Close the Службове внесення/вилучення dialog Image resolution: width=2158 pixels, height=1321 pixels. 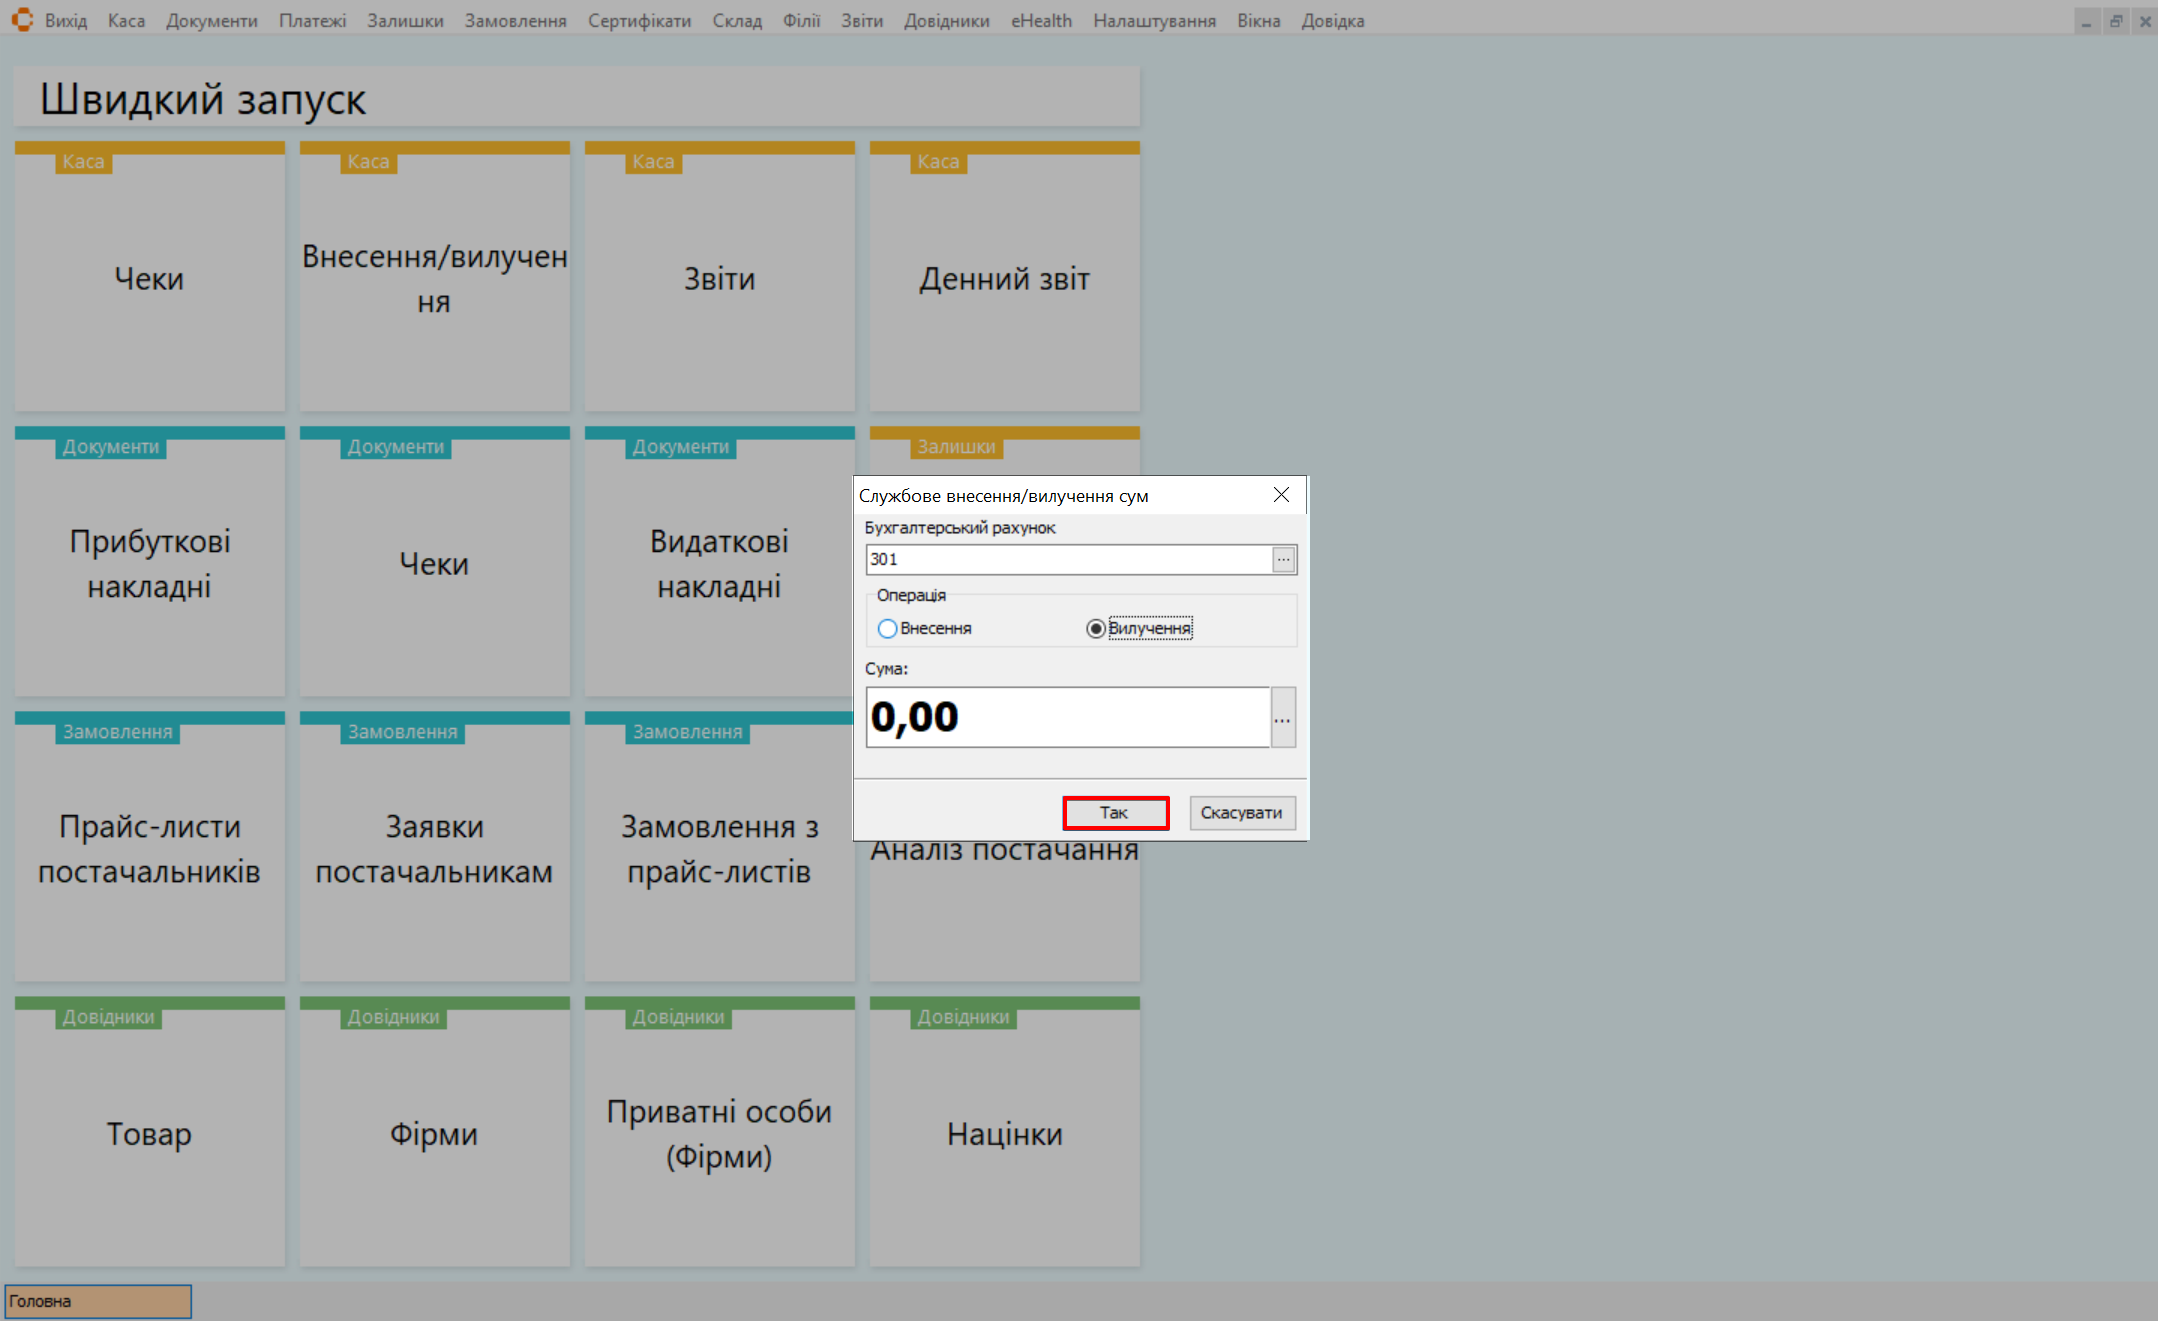[1281, 495]
